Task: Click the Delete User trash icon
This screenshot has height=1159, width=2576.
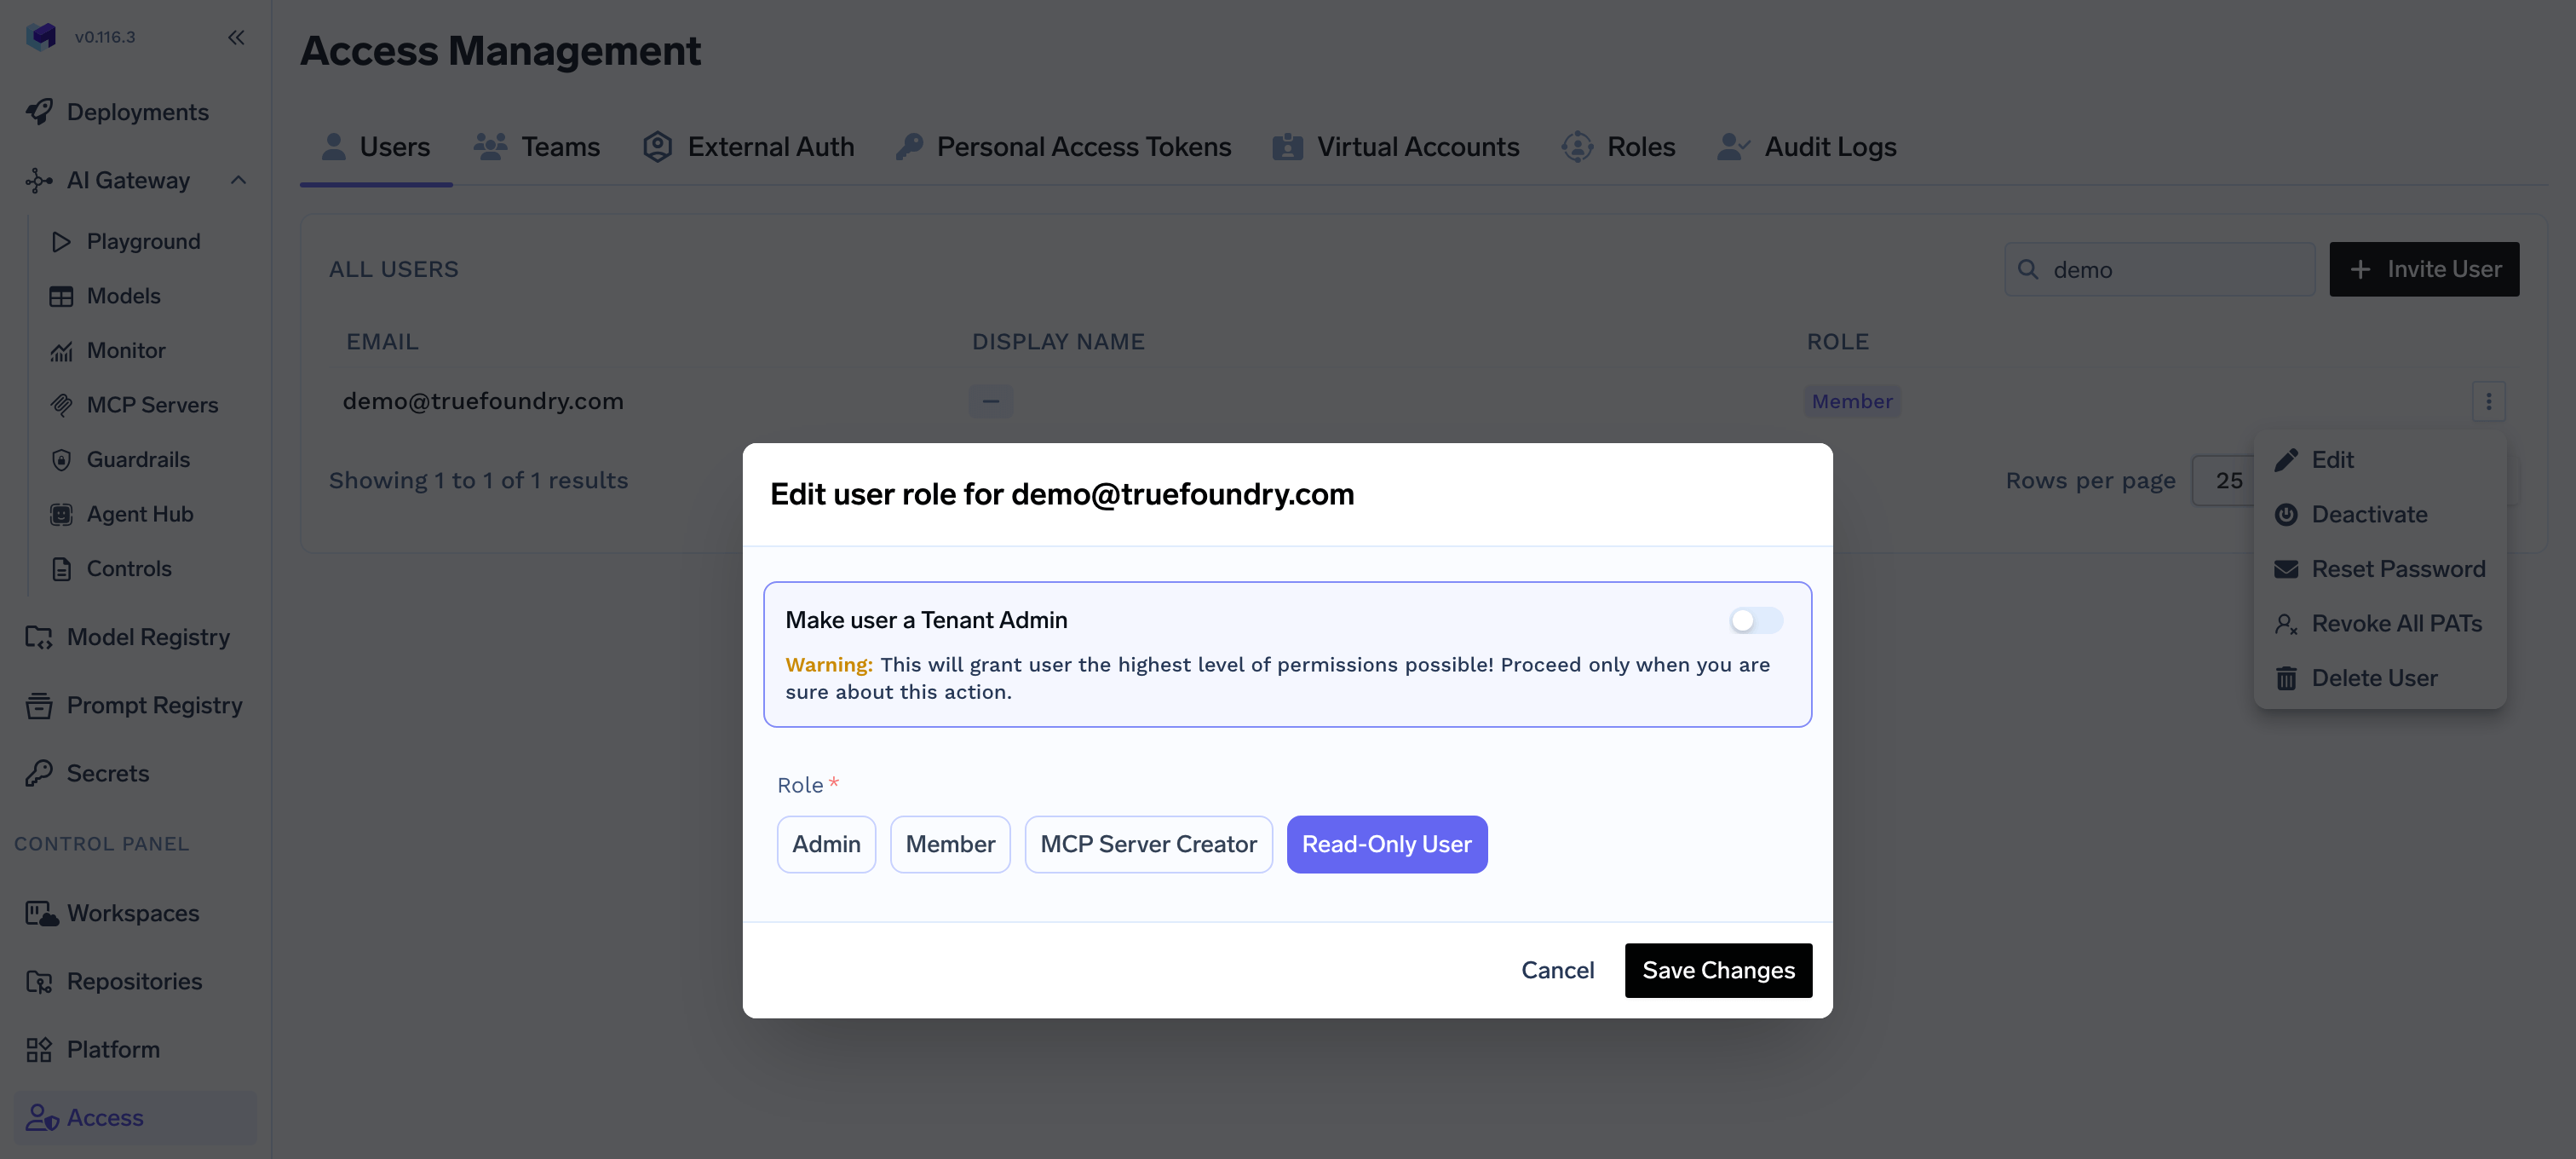Action: pos(2286,678)
